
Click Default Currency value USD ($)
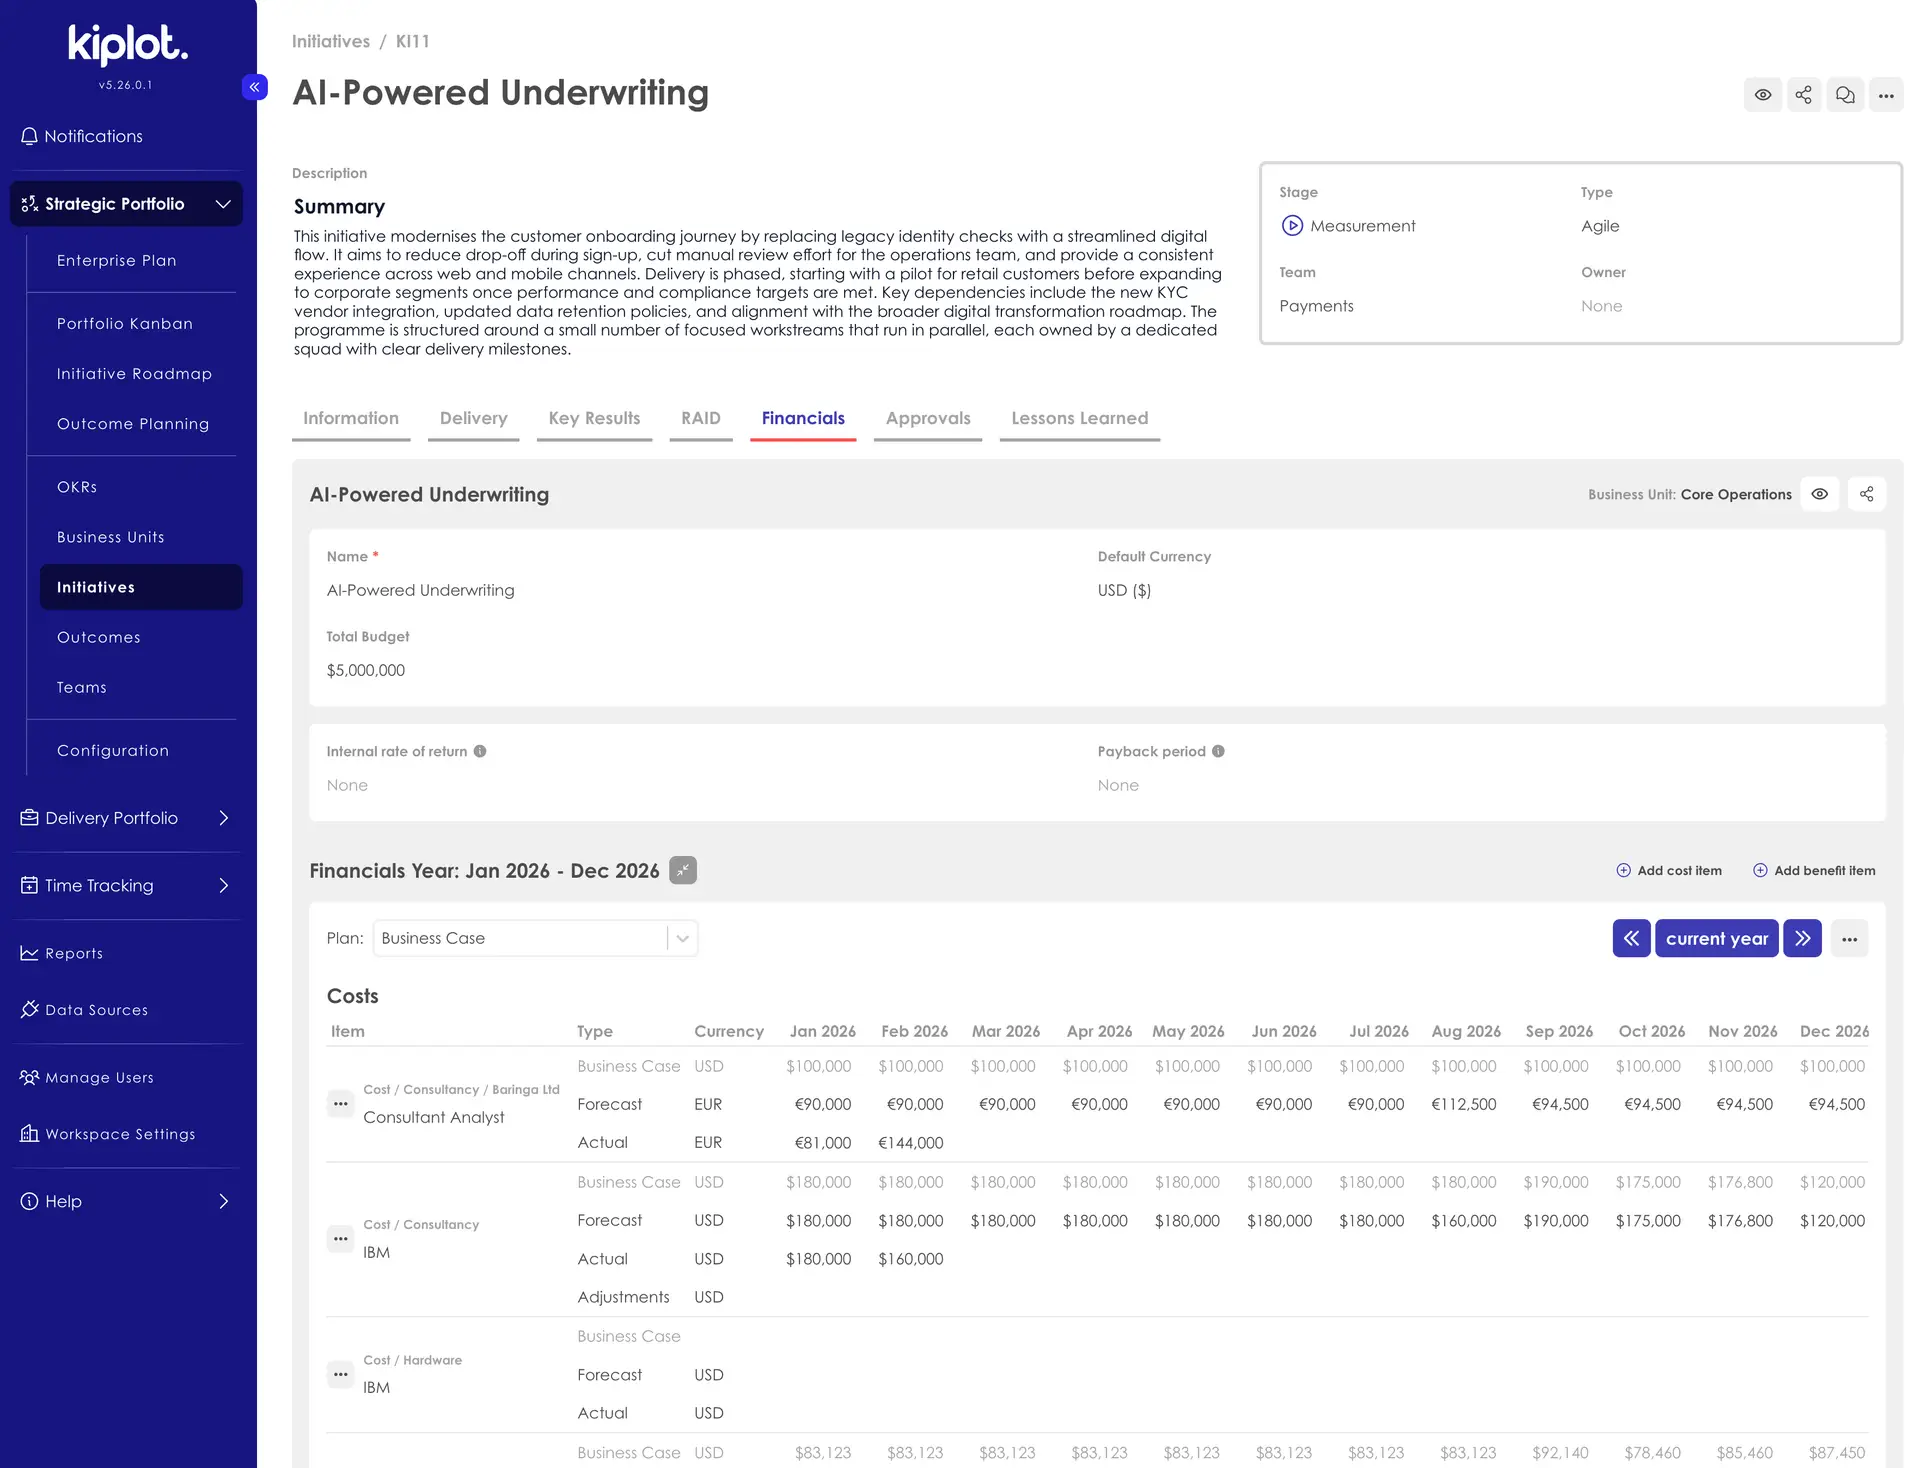pyautogui.click(x=1124, y=590)
